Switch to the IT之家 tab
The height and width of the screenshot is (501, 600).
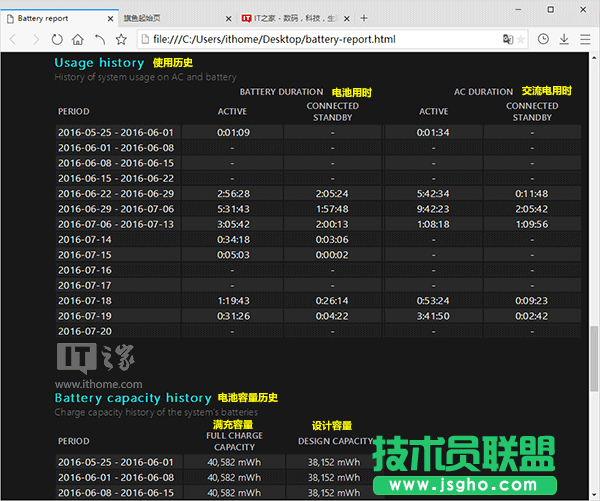pyautogui.click(x=290, y=18)
